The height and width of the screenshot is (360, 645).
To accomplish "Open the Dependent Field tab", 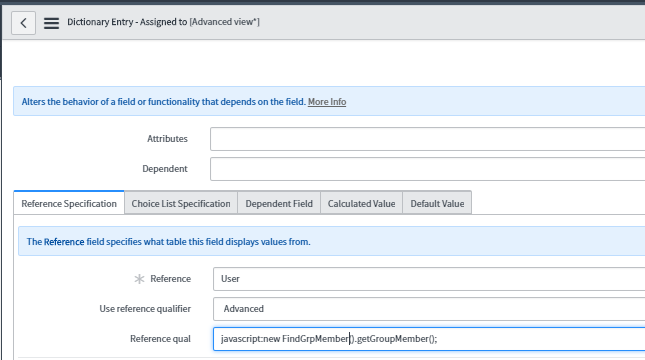I will tap(279, 203).
